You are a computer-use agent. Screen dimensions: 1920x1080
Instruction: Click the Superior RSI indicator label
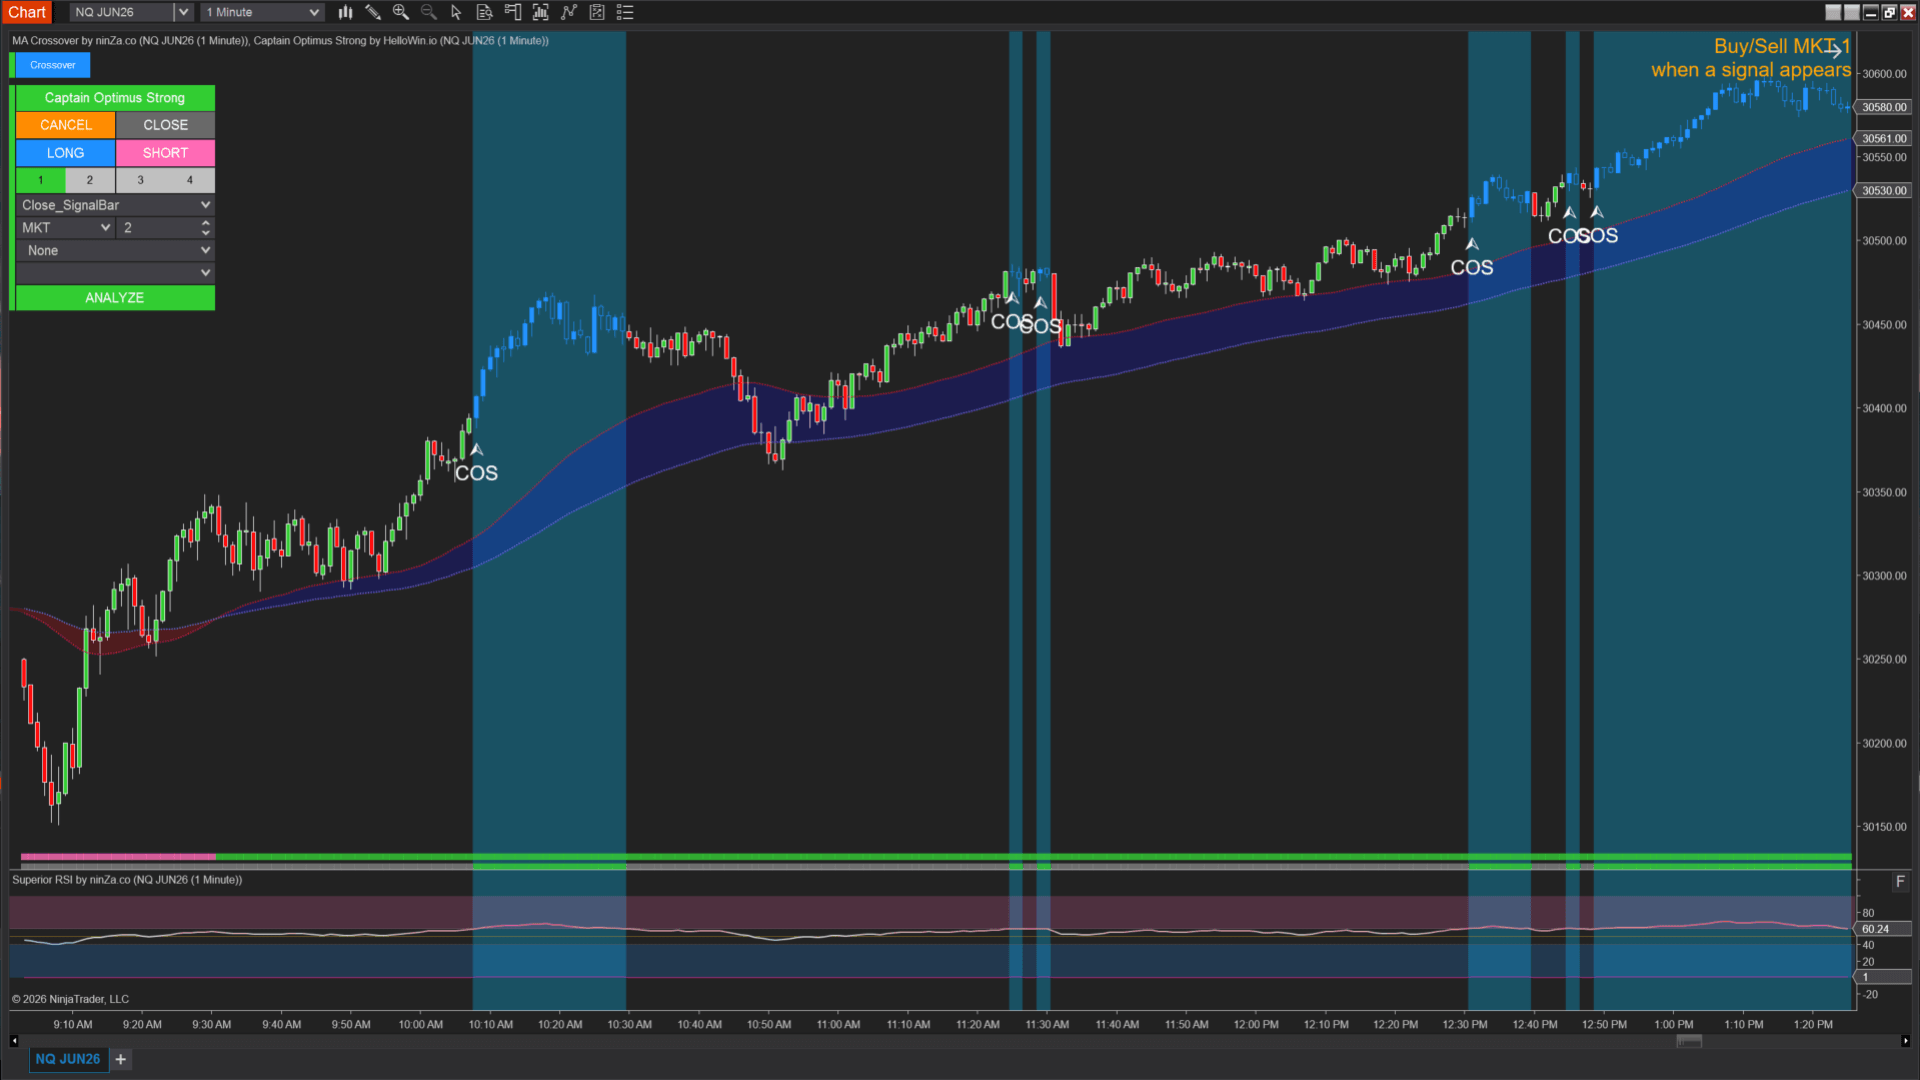[127, 880]
